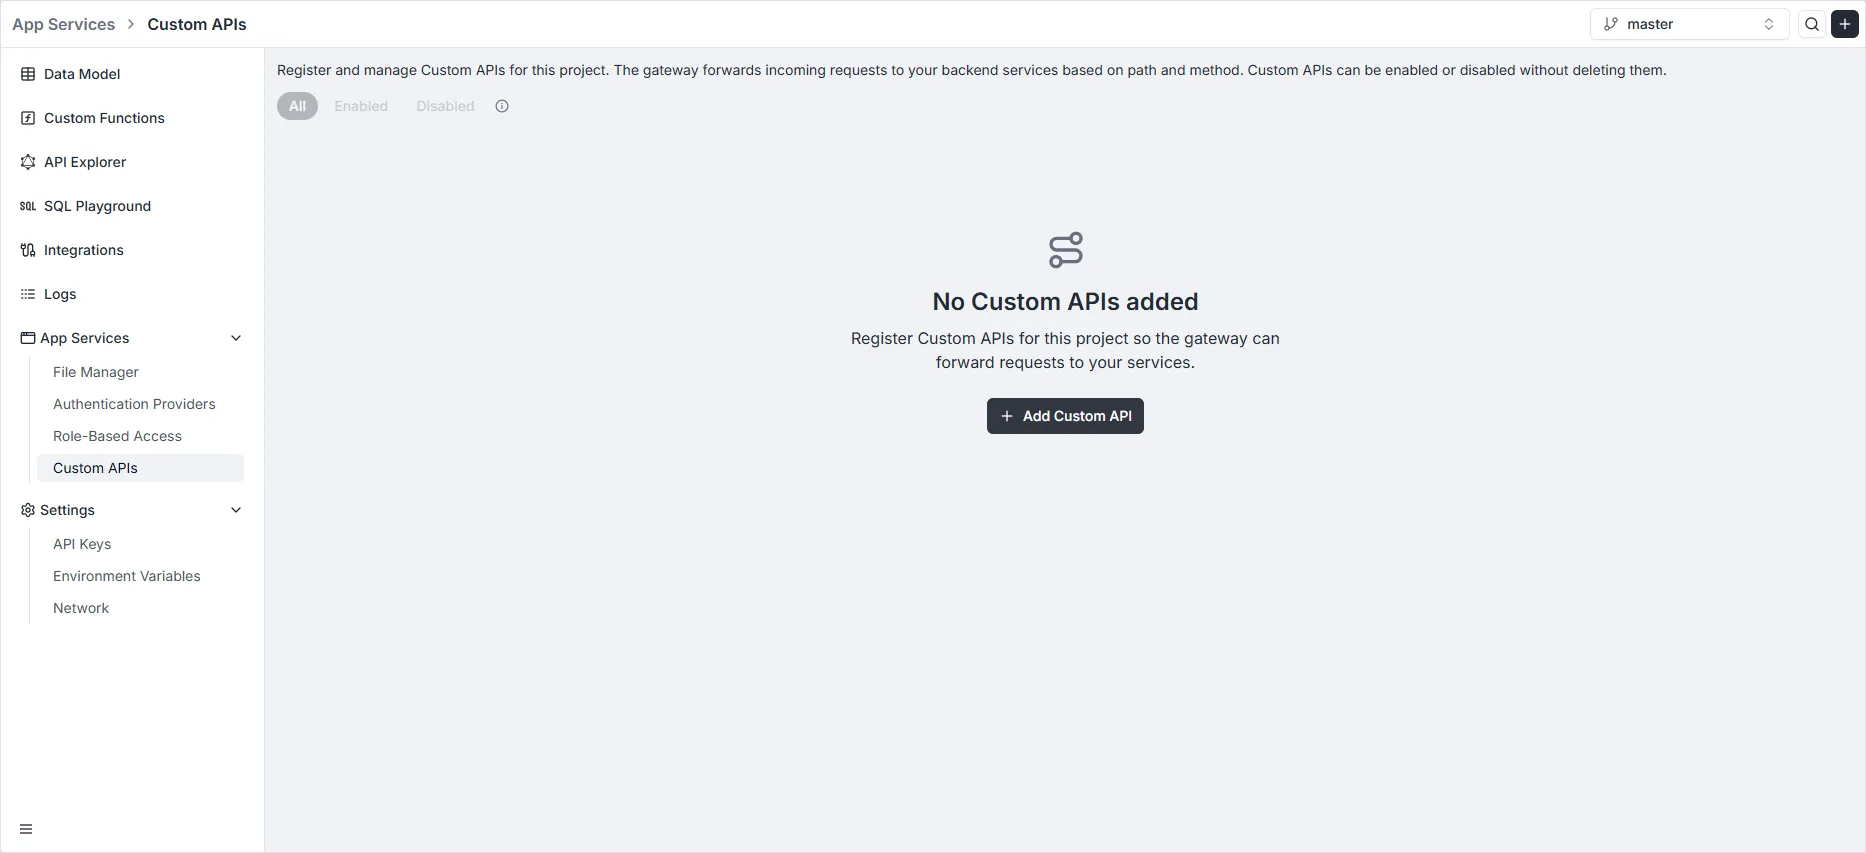The height and width of the screenshot is (853, 1866).
Task: Click the plus icon in top bar
Action: coord(1845,25)
